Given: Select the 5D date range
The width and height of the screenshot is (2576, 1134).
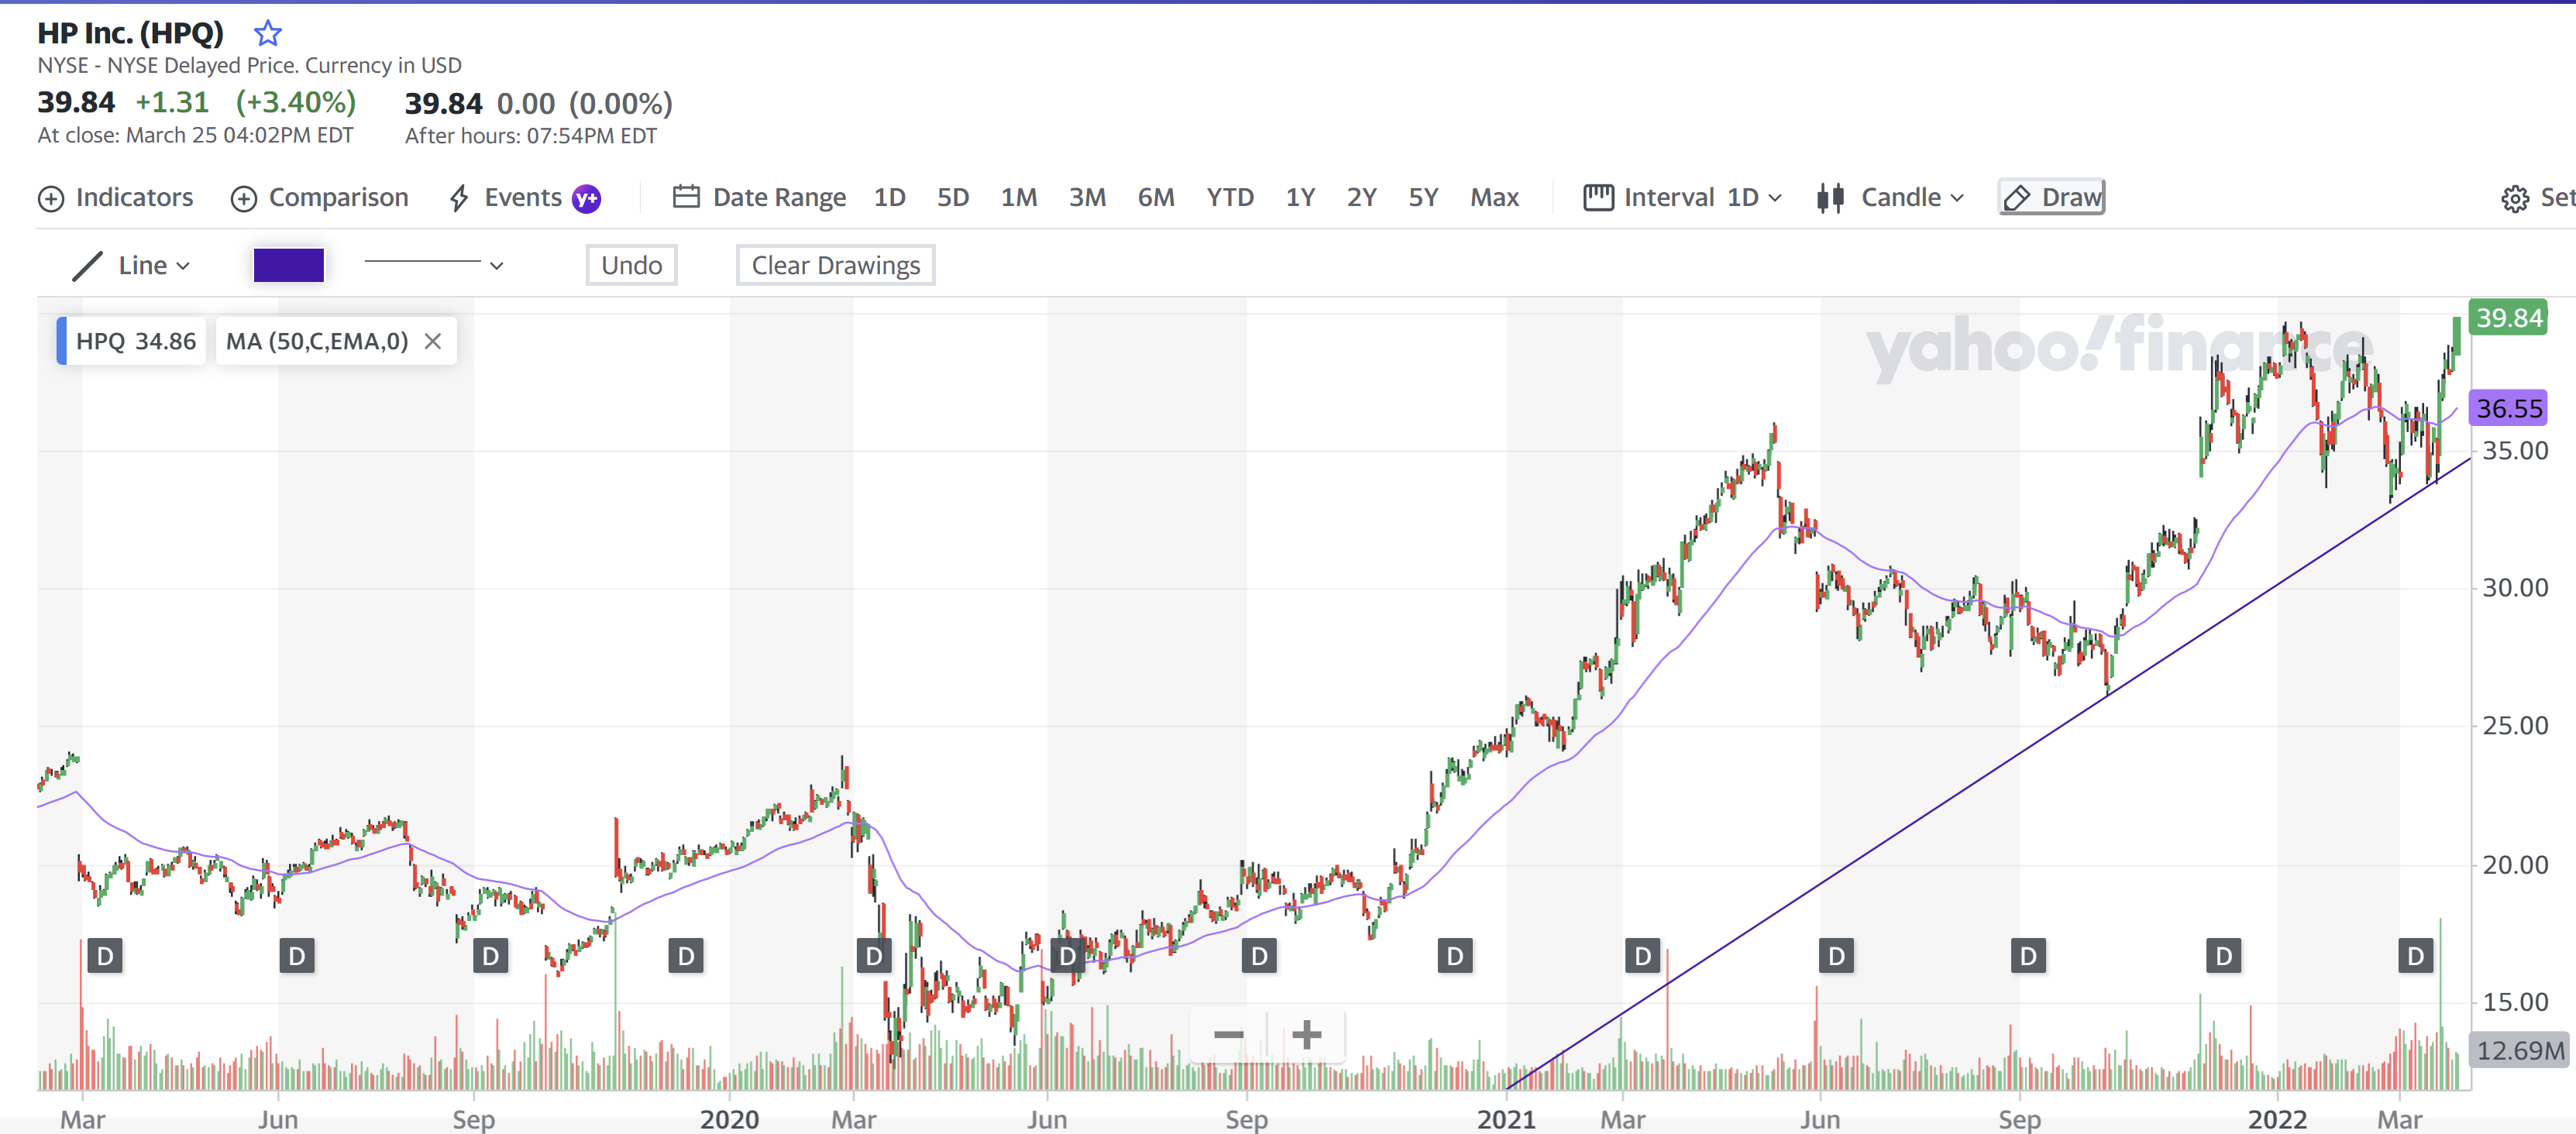Looking at the screenshot, I should [x=953, y=198].
